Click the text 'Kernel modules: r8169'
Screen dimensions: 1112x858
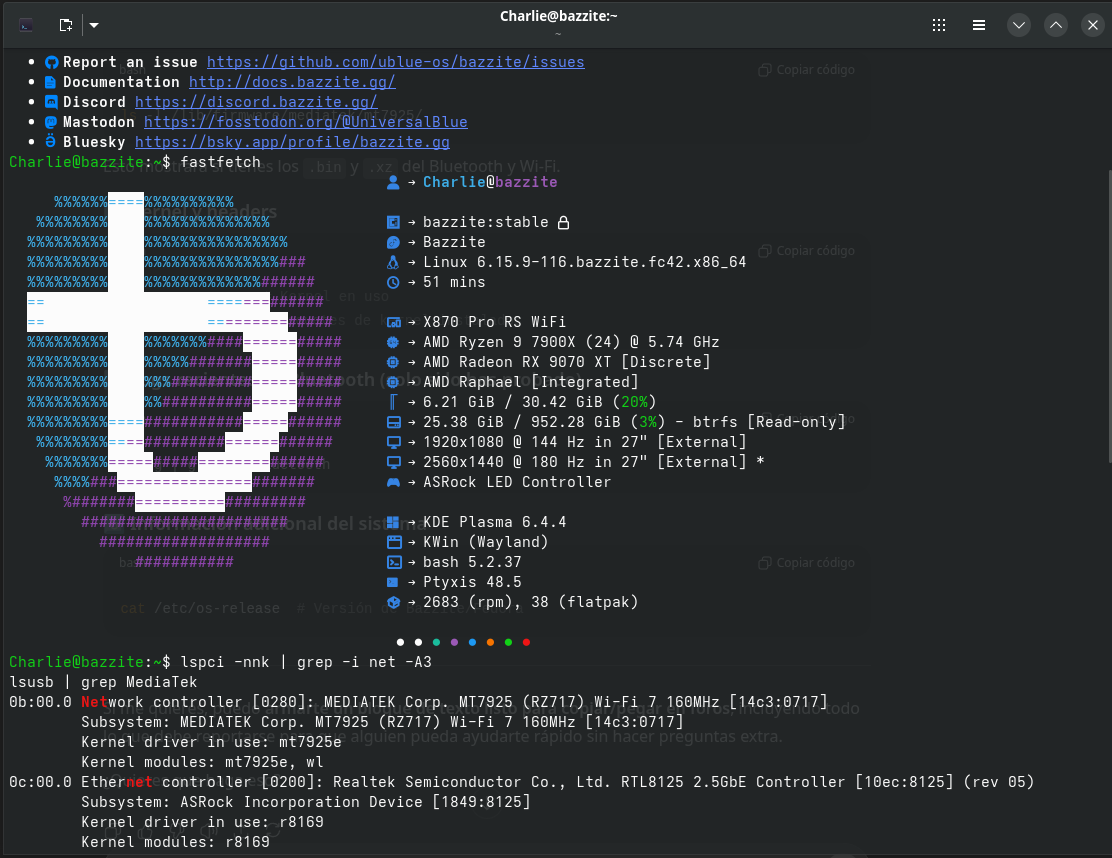tap(175, 842)
